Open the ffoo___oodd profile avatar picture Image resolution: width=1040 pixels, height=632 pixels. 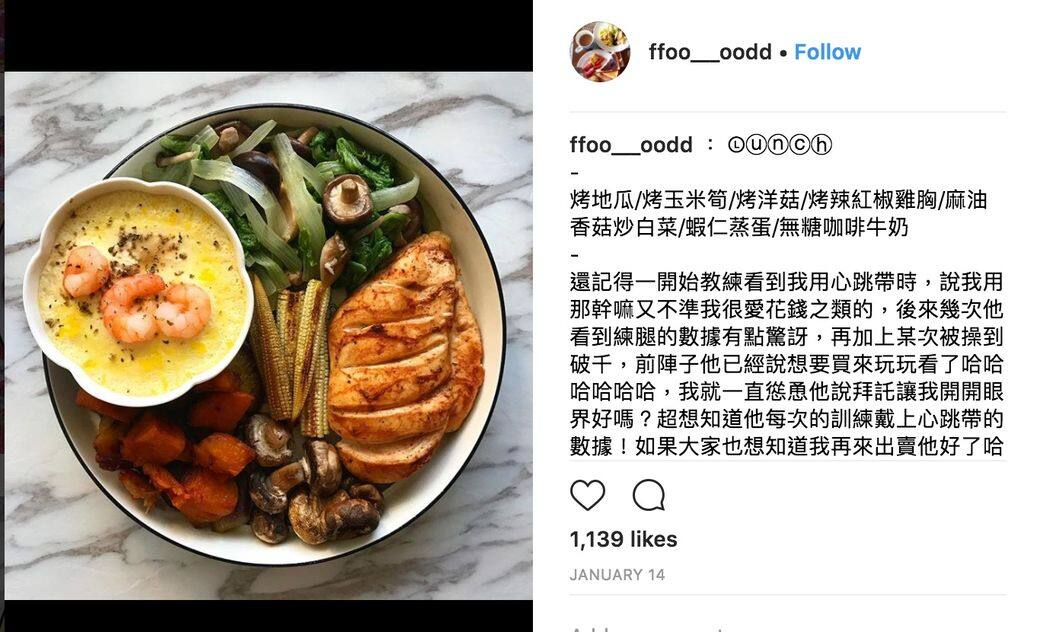click(600, 52)
